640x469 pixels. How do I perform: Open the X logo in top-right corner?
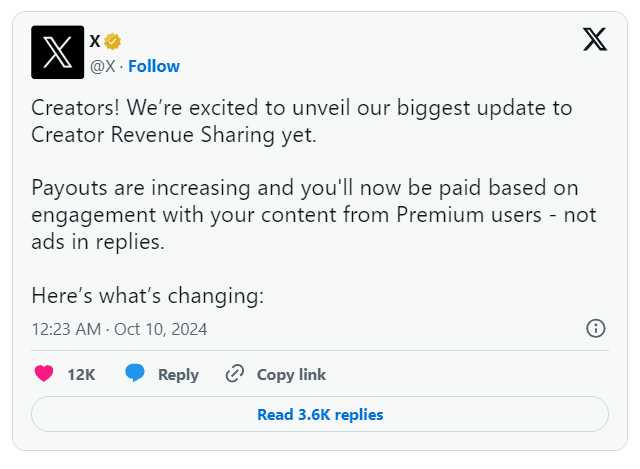pyautogui.click(x=594, y=40)
